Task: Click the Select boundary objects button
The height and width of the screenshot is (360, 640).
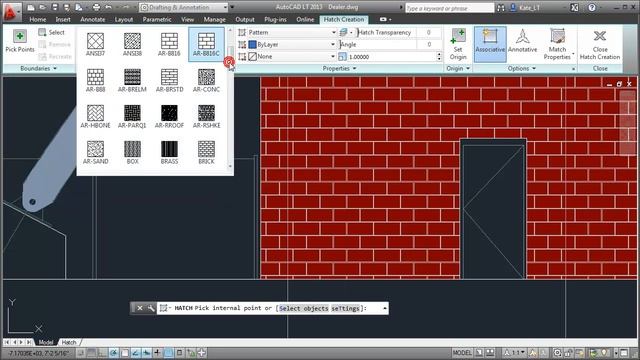Action: (52, 32)
